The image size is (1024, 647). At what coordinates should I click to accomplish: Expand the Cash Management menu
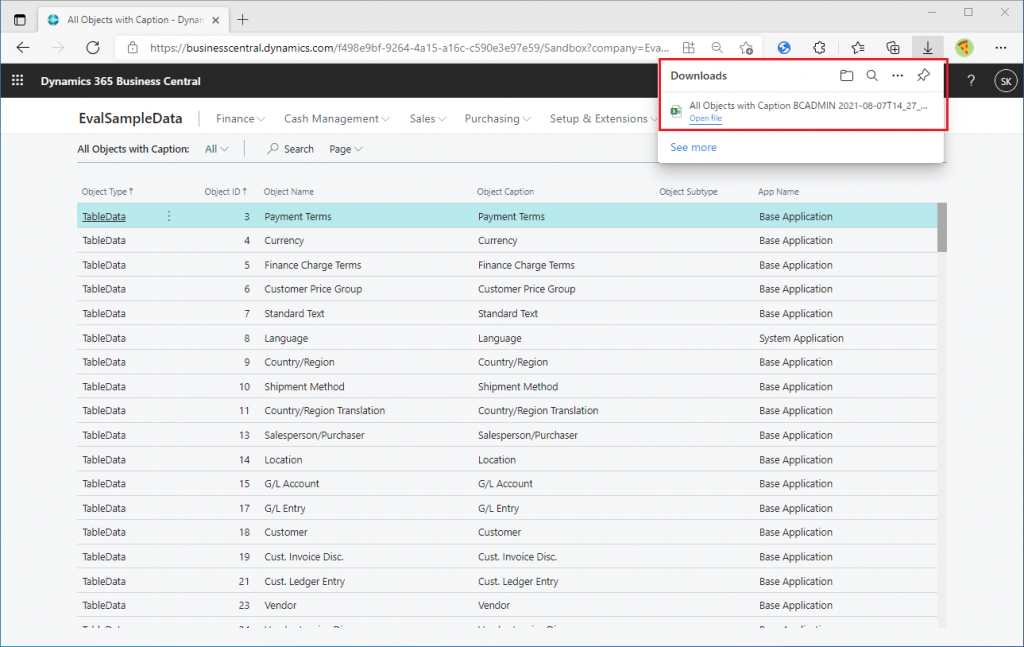(x=336, y=119)
